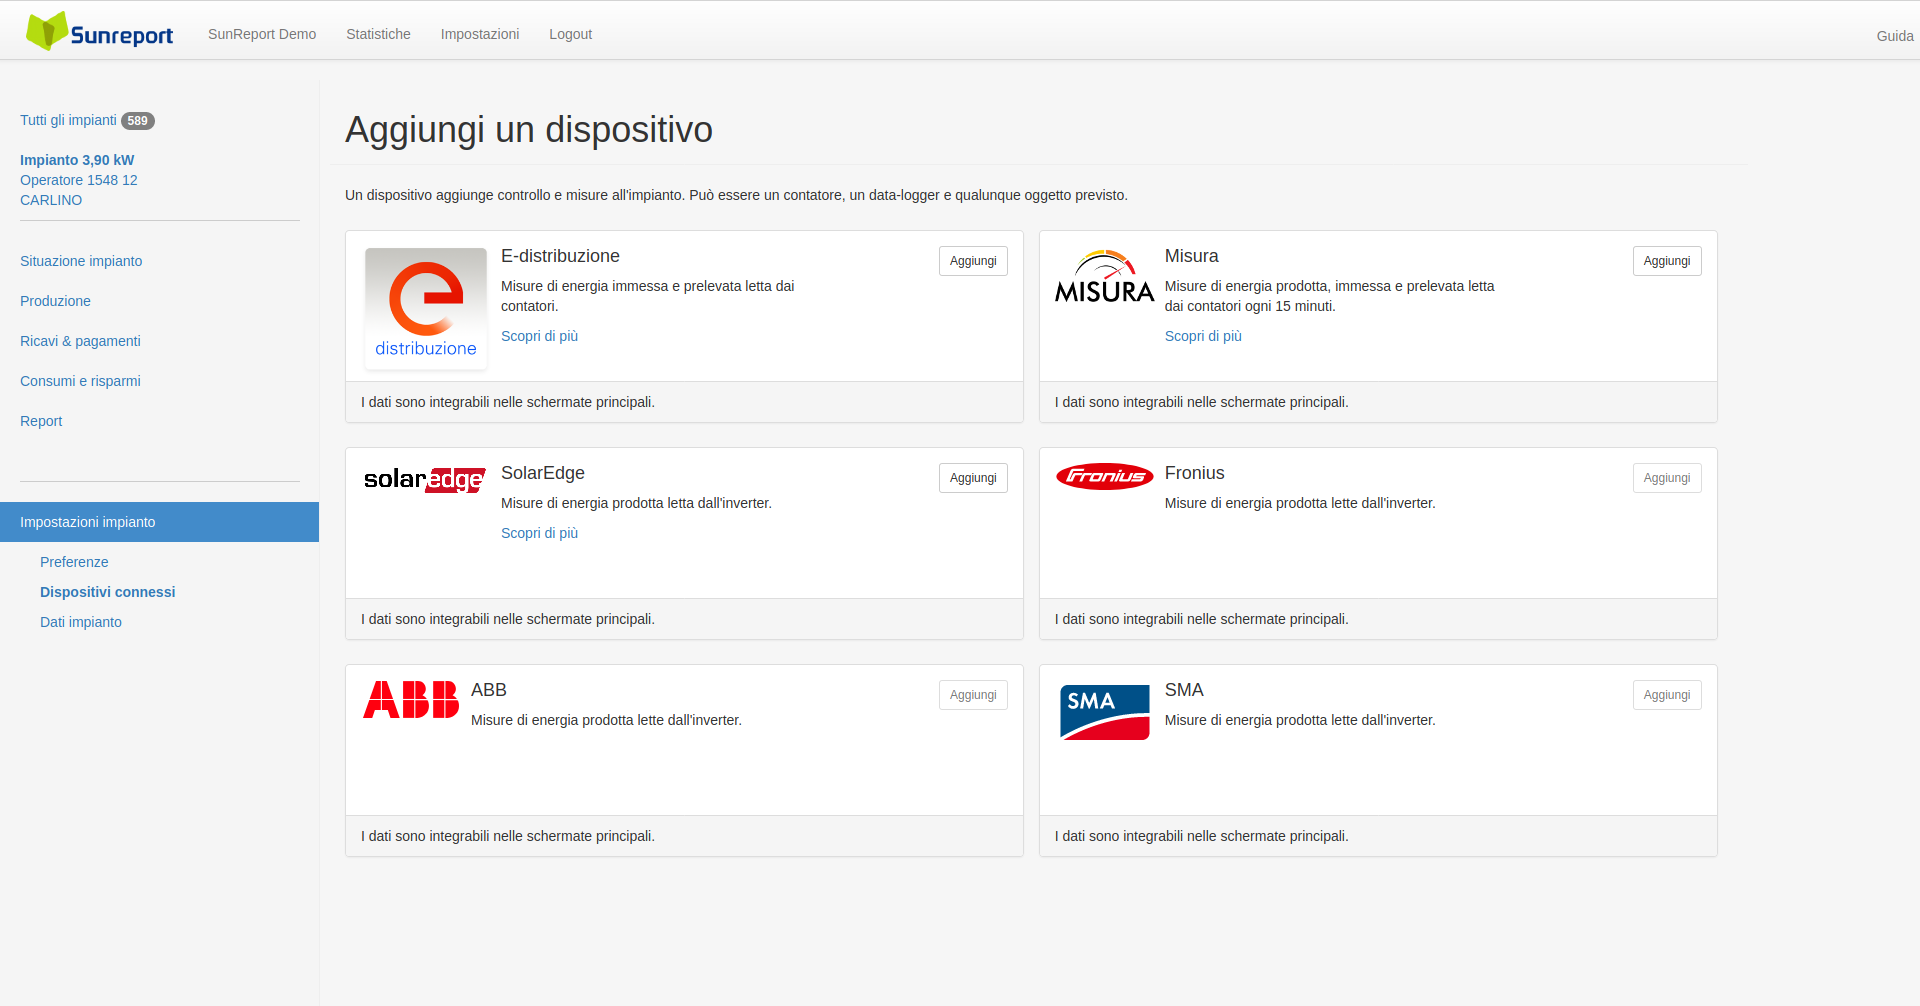
Task: Open Dispositivi connessi submenu item
Action: 107,592
